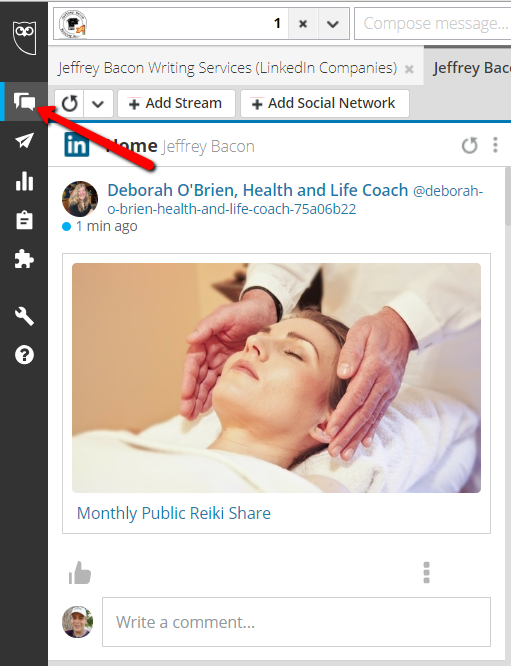Open the Analytics bar-chart icon
511x666 pixels.
pyautogui.click(x=24, y=181)
